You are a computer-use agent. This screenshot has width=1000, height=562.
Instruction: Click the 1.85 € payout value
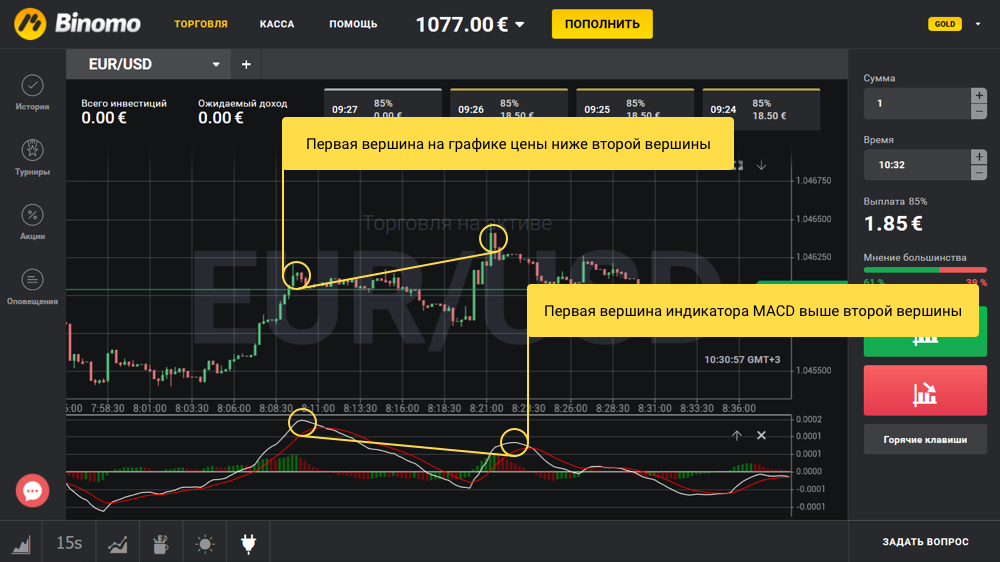[x=893, y=224]
